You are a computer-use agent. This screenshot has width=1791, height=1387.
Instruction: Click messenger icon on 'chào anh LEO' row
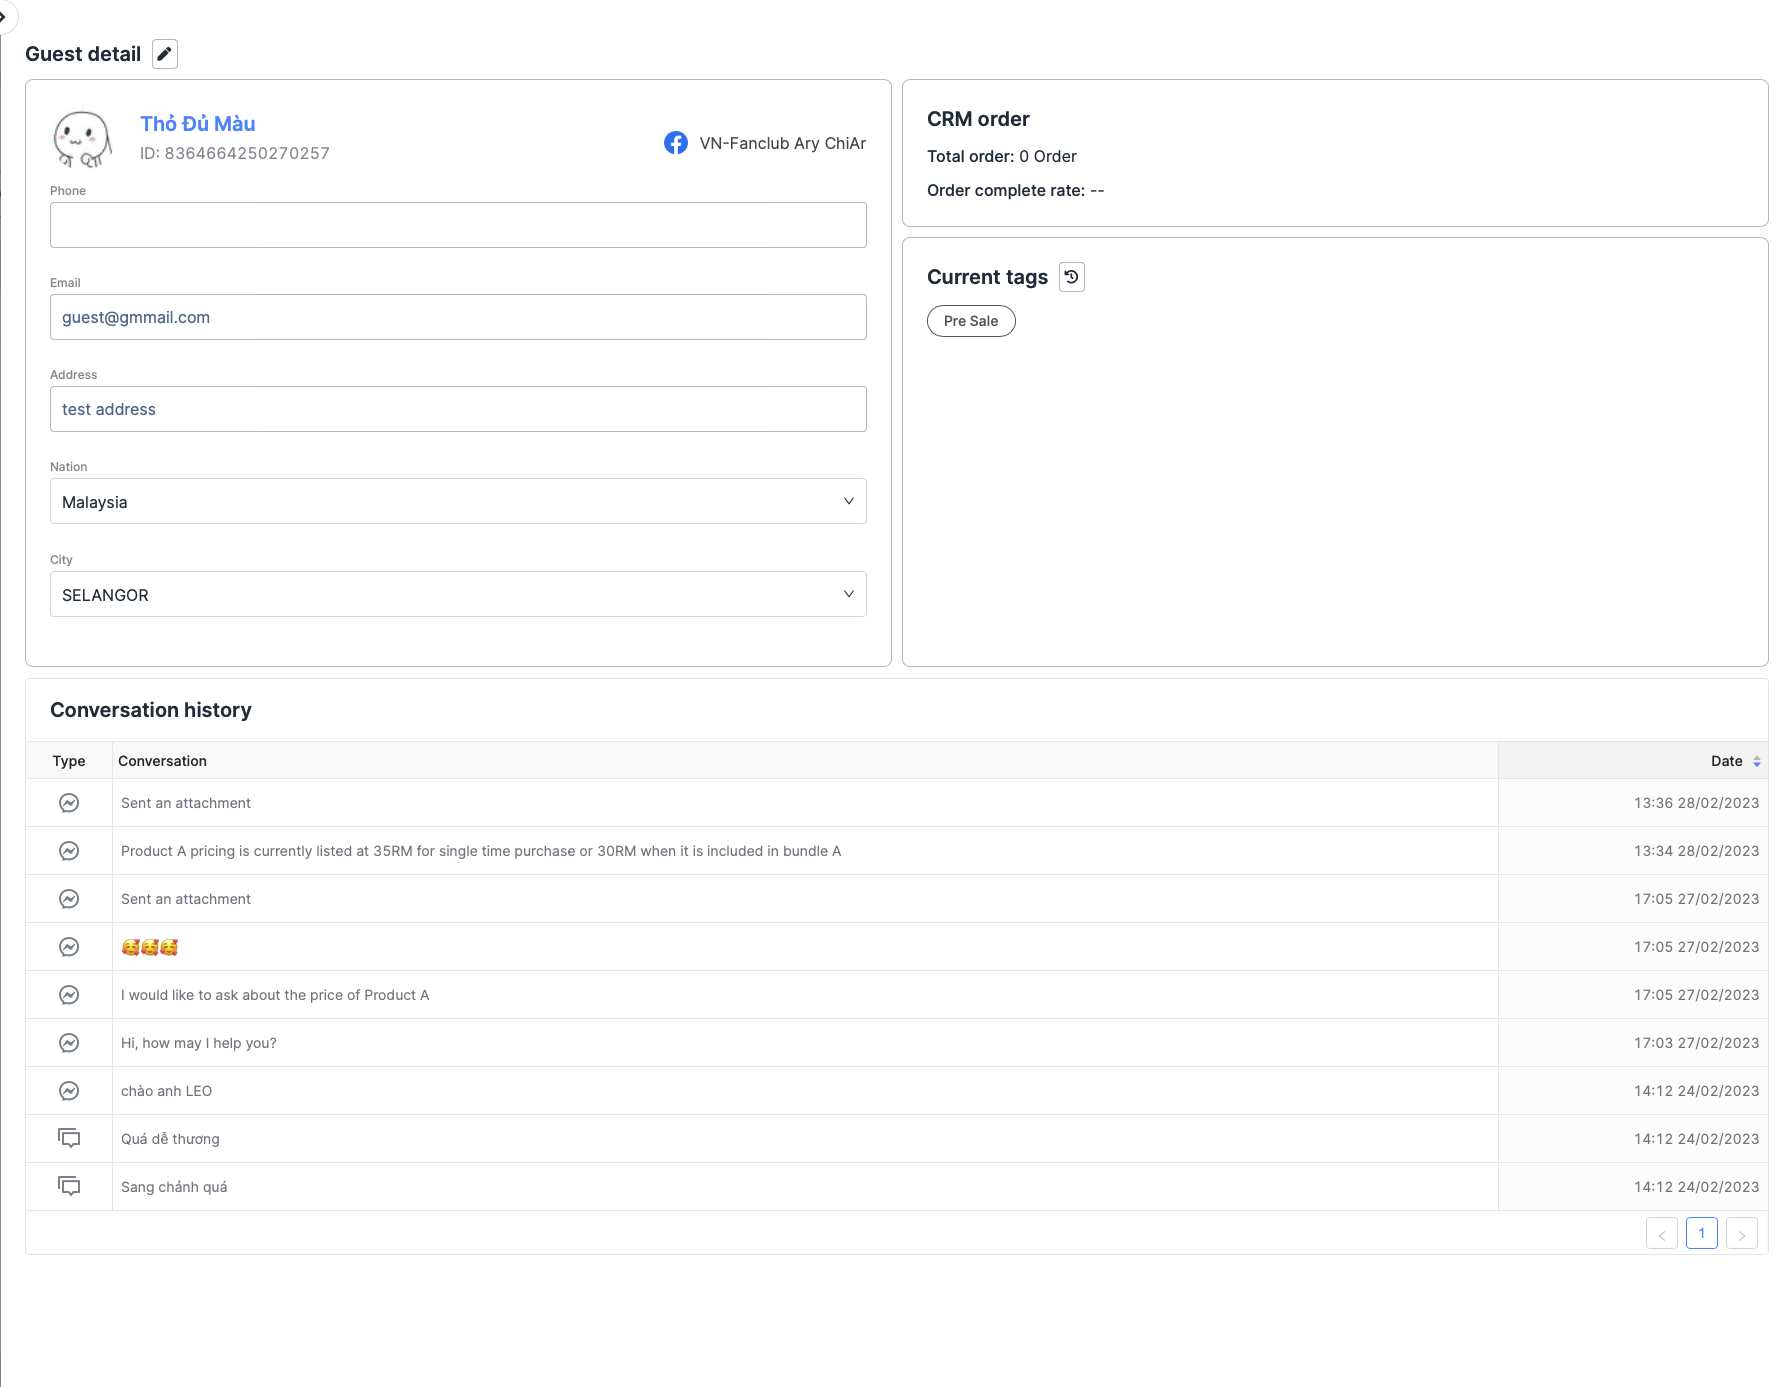click(x=69, y=1091)
